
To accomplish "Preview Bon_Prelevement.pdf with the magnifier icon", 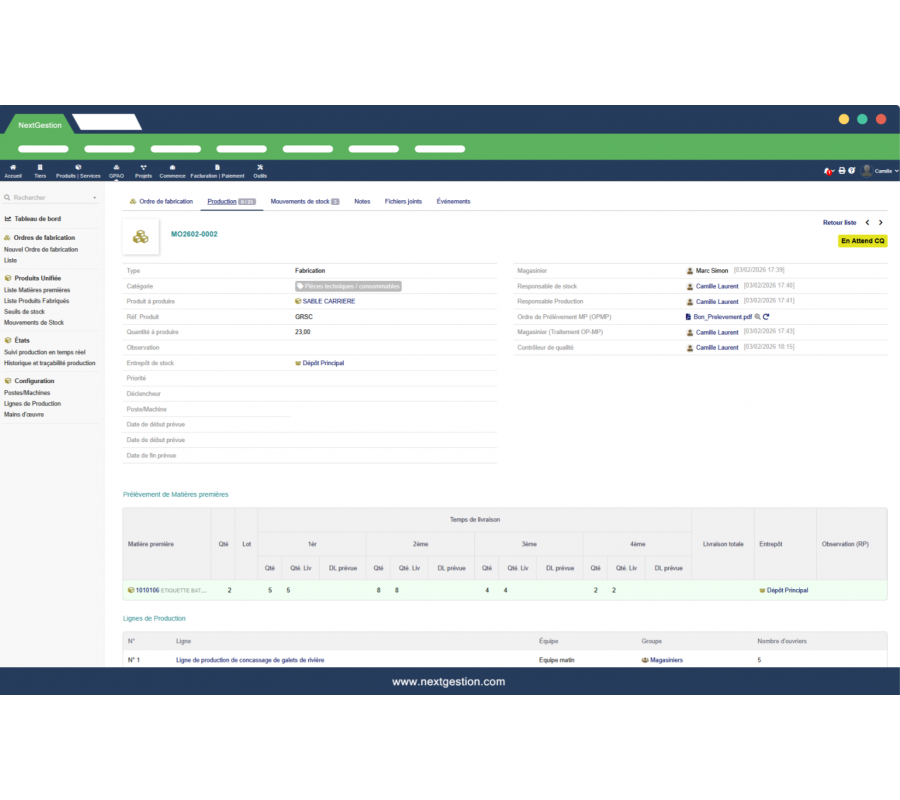I will [758, 317].
